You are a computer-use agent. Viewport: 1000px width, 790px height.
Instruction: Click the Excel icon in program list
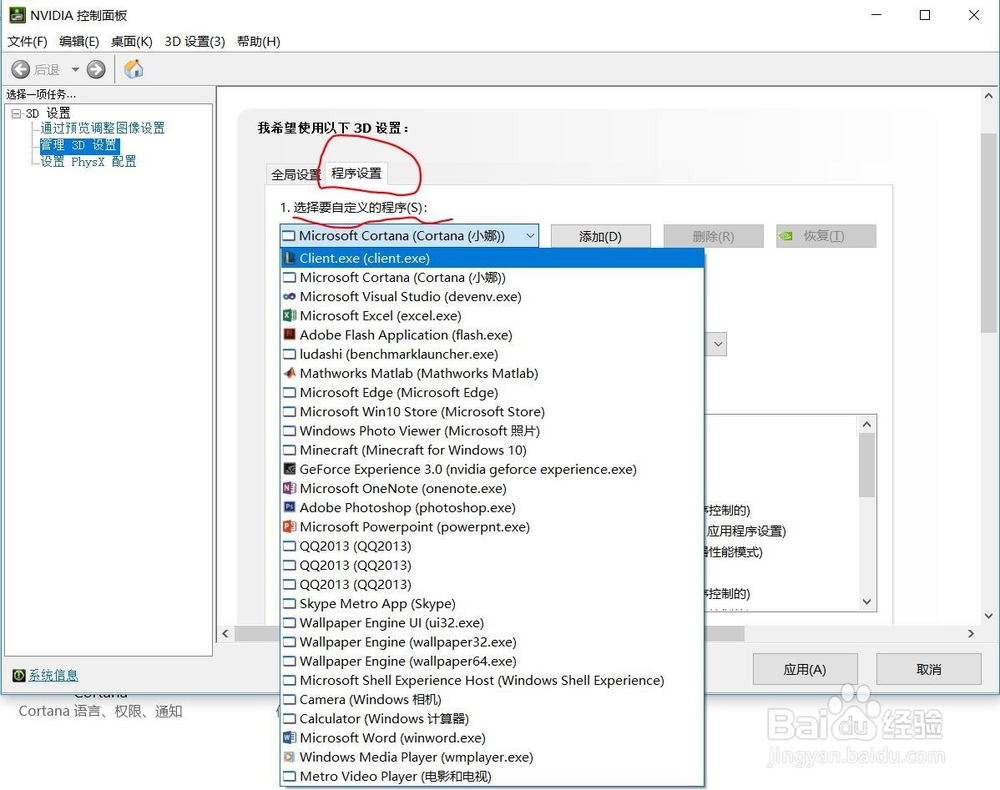click(289, 316)
